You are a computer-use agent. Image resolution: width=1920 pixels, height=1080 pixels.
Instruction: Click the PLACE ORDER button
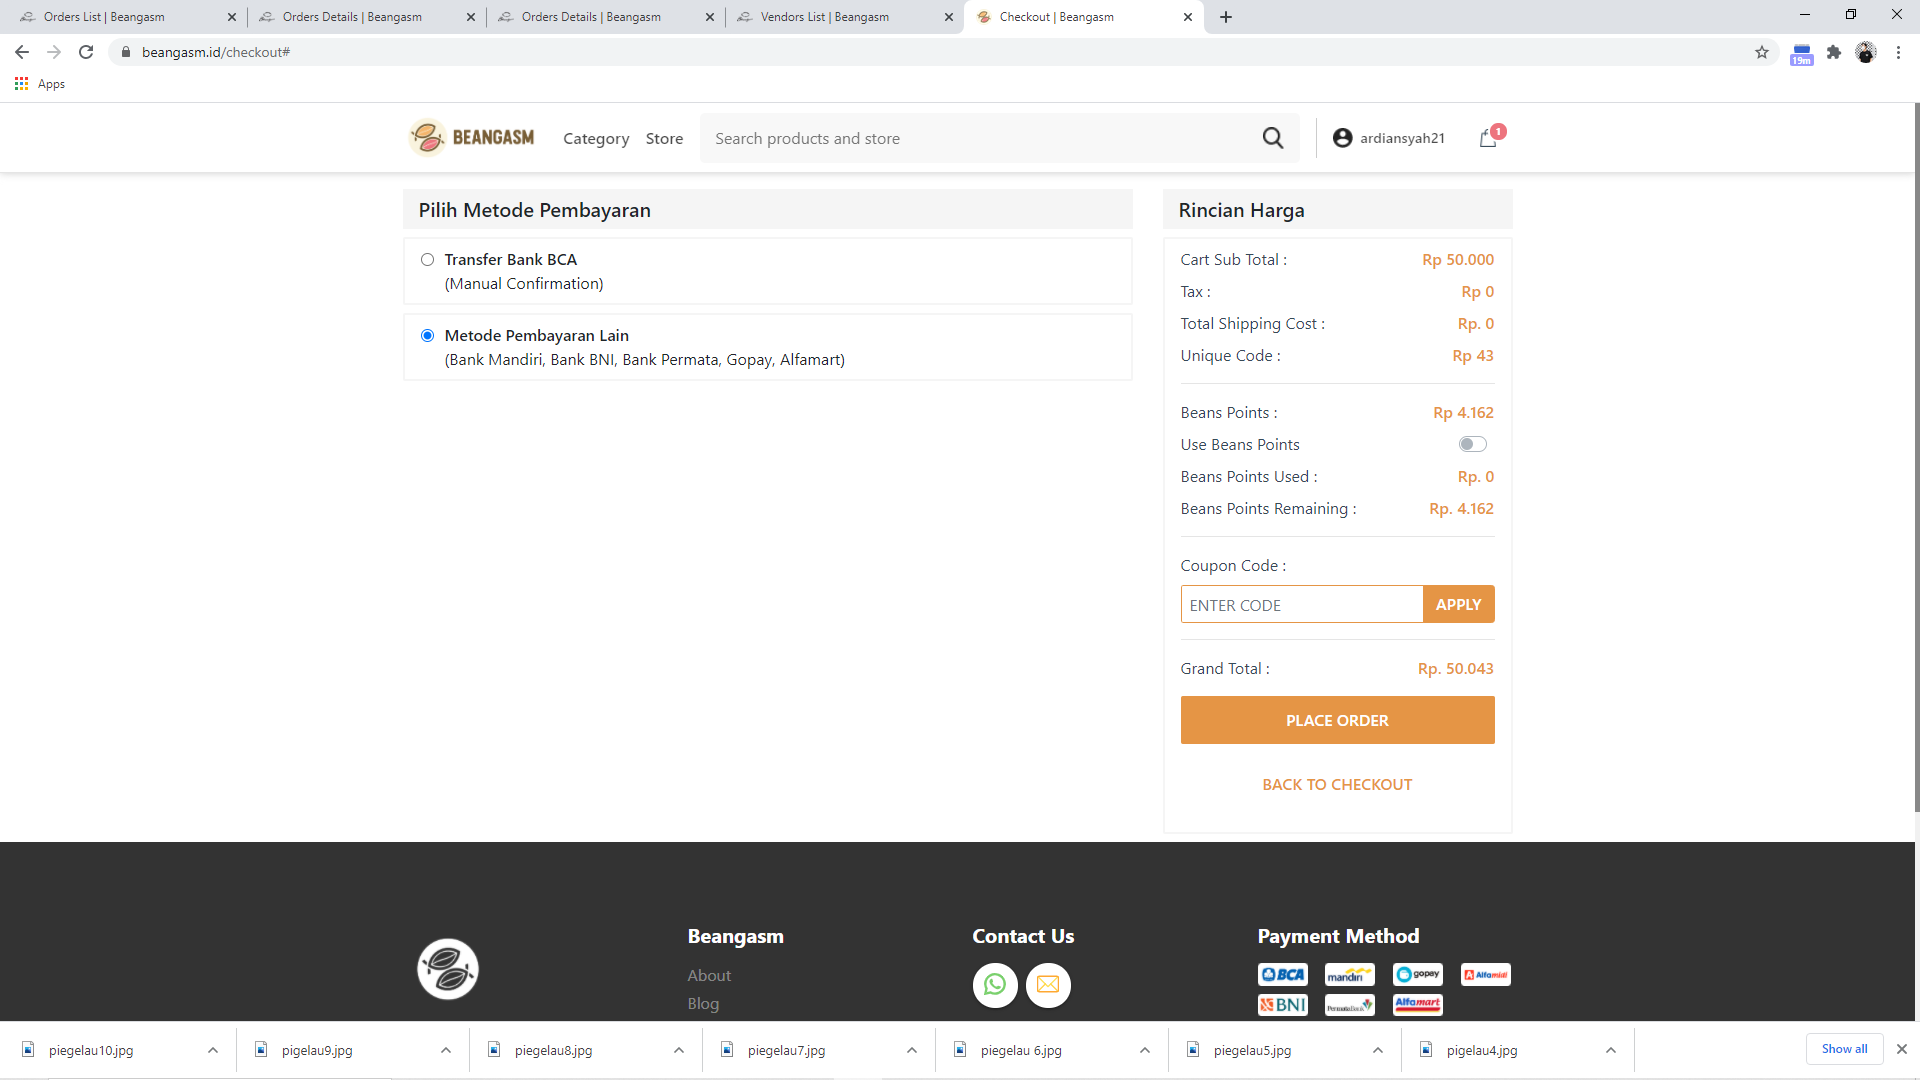click(1336, 720)
